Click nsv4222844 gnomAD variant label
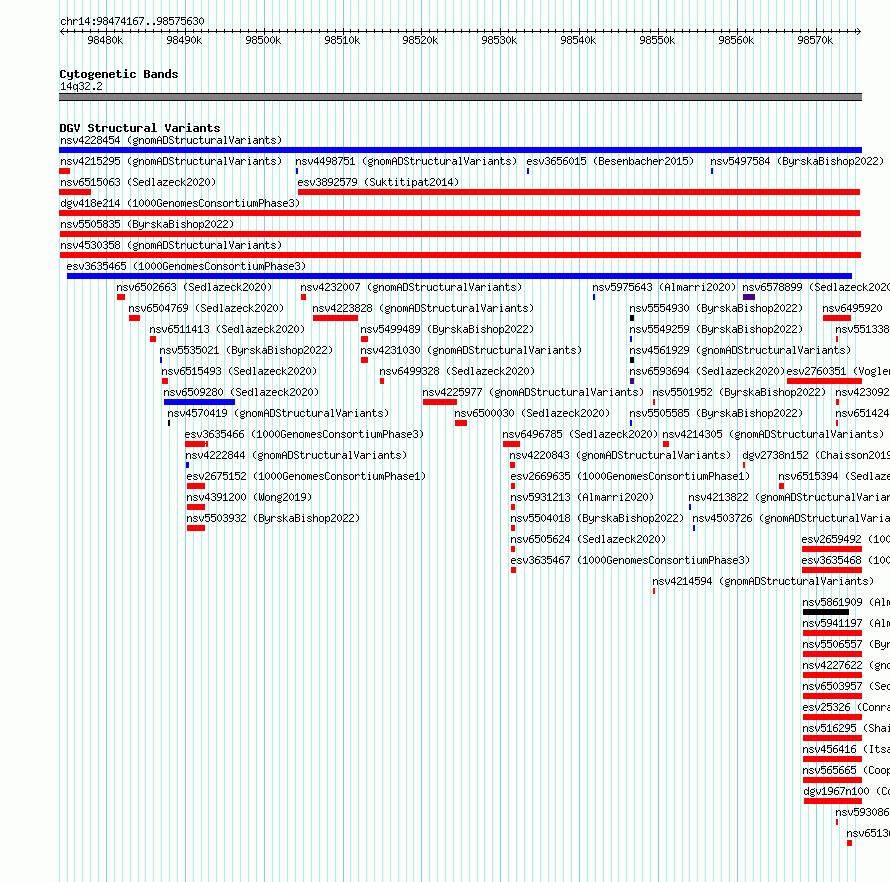Viewport: 890px width, 882px height. 296,455
